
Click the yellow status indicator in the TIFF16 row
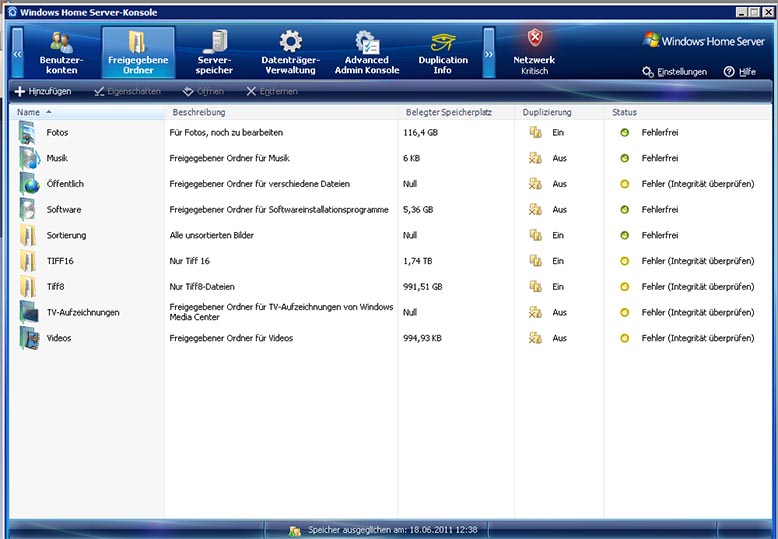click(x=625, y=261)
